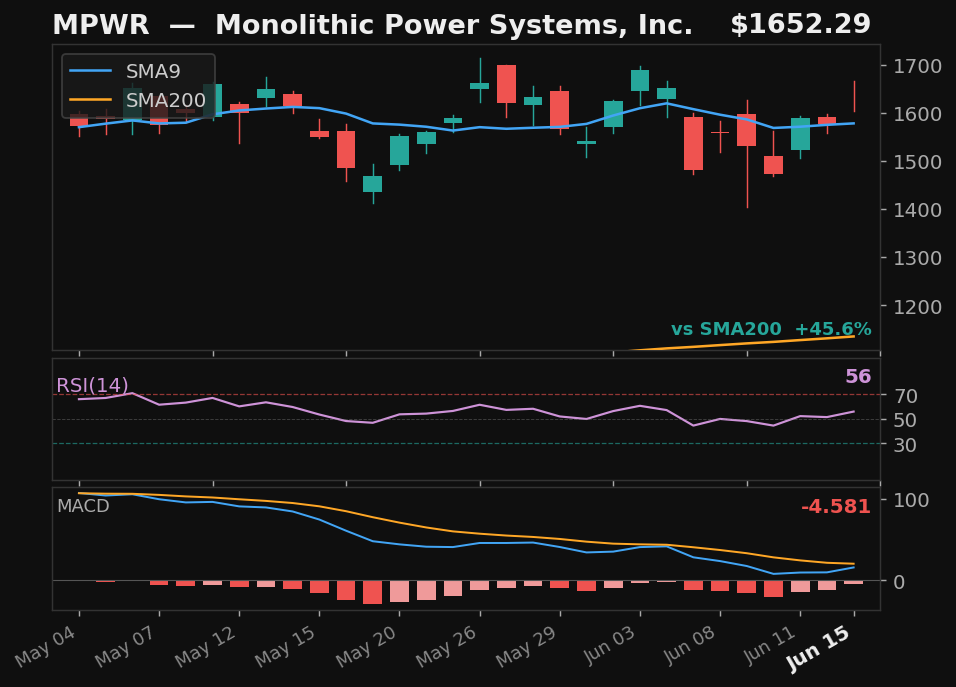The width and height of the screenshot is (956, 687).
Task: Click the lowest green candle near May 20
Action: 373,183
